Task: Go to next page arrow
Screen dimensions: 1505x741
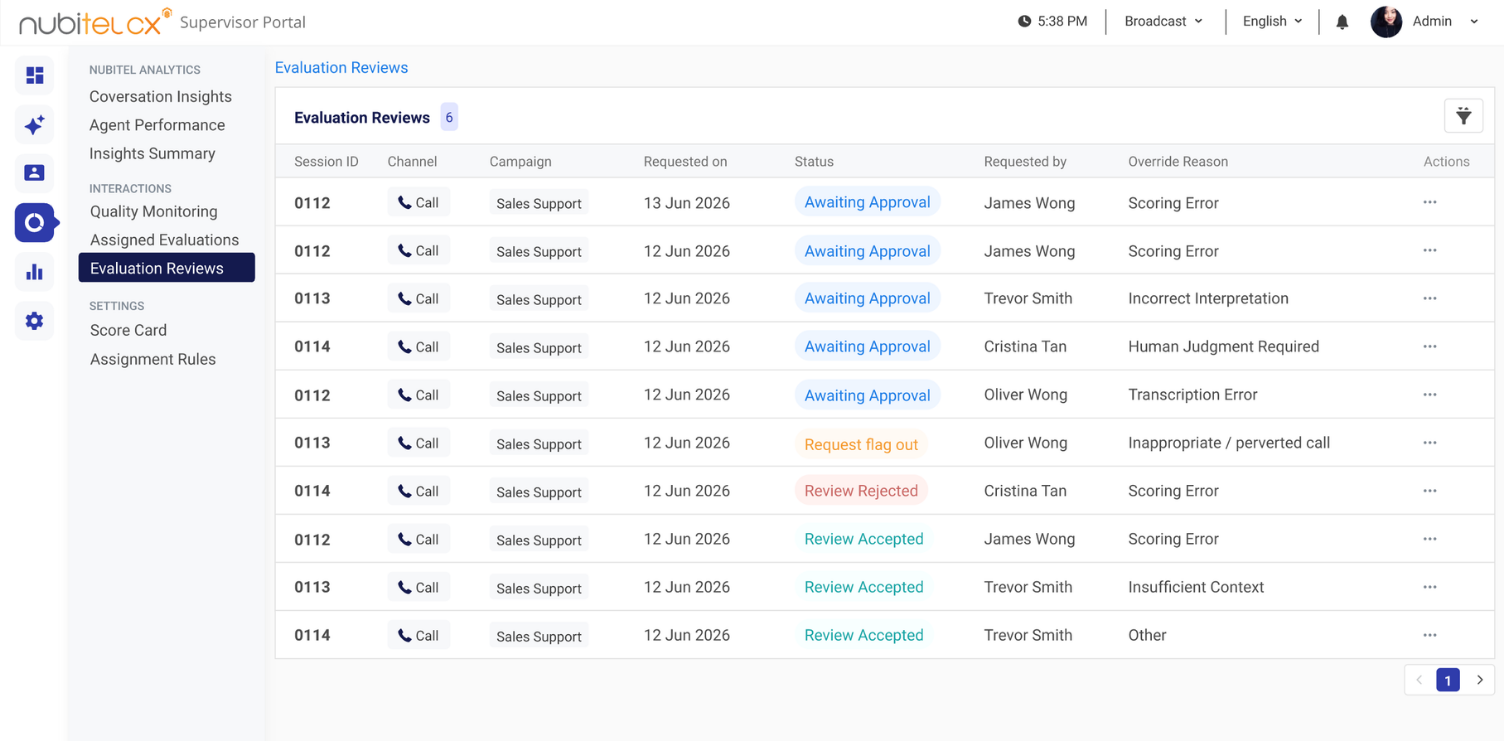Action: 1480,680
